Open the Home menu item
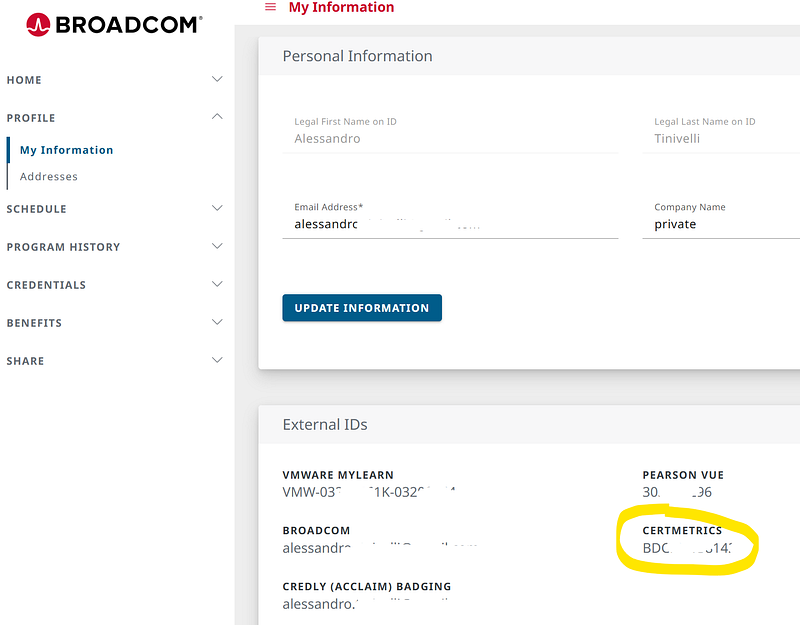This screenshot has height=625, width=800. pyautogui.click(x=24, y=80)
